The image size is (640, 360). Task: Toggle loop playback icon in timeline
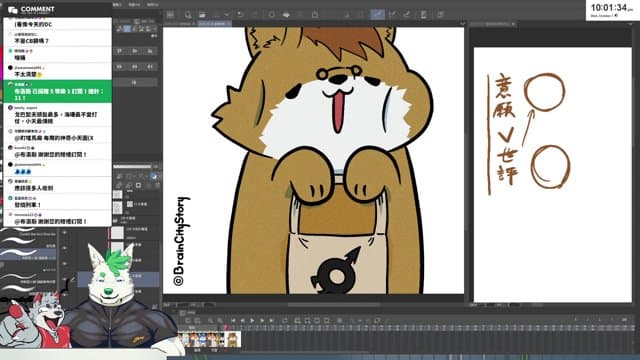(285, 321)
